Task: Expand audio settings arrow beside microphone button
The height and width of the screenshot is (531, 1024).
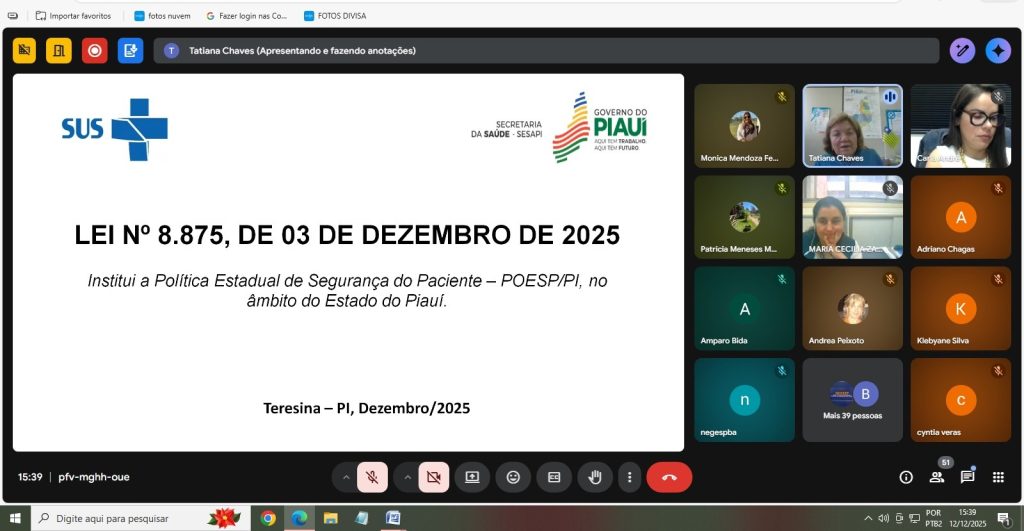Action: pyautogui.click(x=346, y=477)
